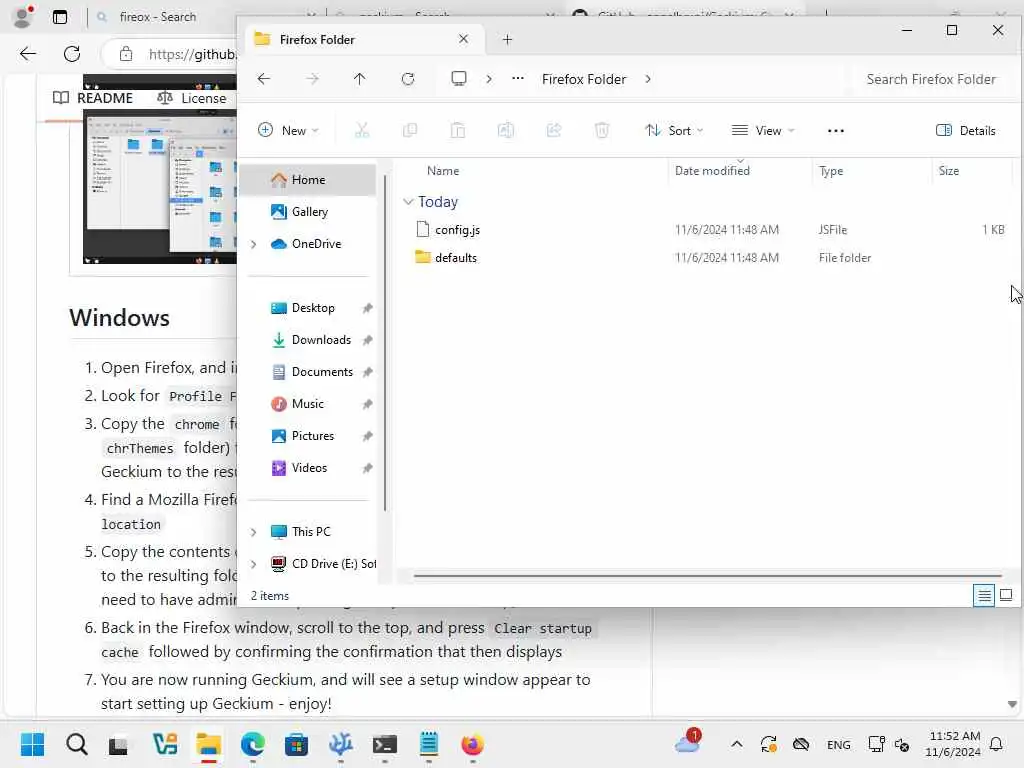Click the Delete trash icon in Explorer

[601, 131]
